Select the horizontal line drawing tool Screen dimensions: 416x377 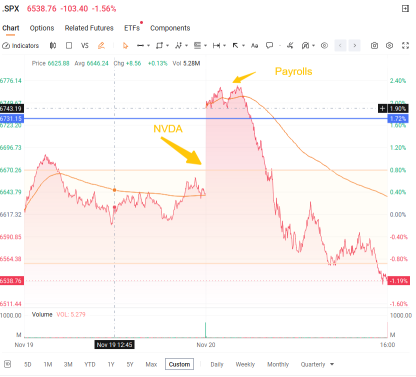point(140,46)
